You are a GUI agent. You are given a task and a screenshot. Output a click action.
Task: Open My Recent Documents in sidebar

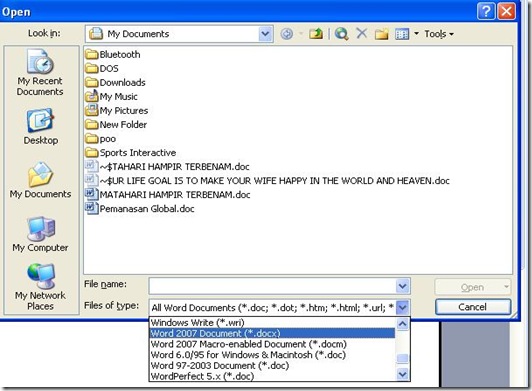40,73
